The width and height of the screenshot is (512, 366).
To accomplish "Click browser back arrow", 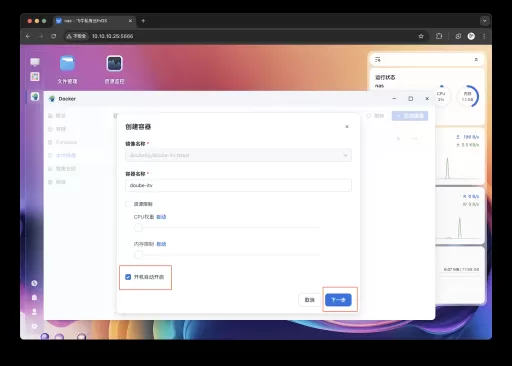I will click(28, 36).
